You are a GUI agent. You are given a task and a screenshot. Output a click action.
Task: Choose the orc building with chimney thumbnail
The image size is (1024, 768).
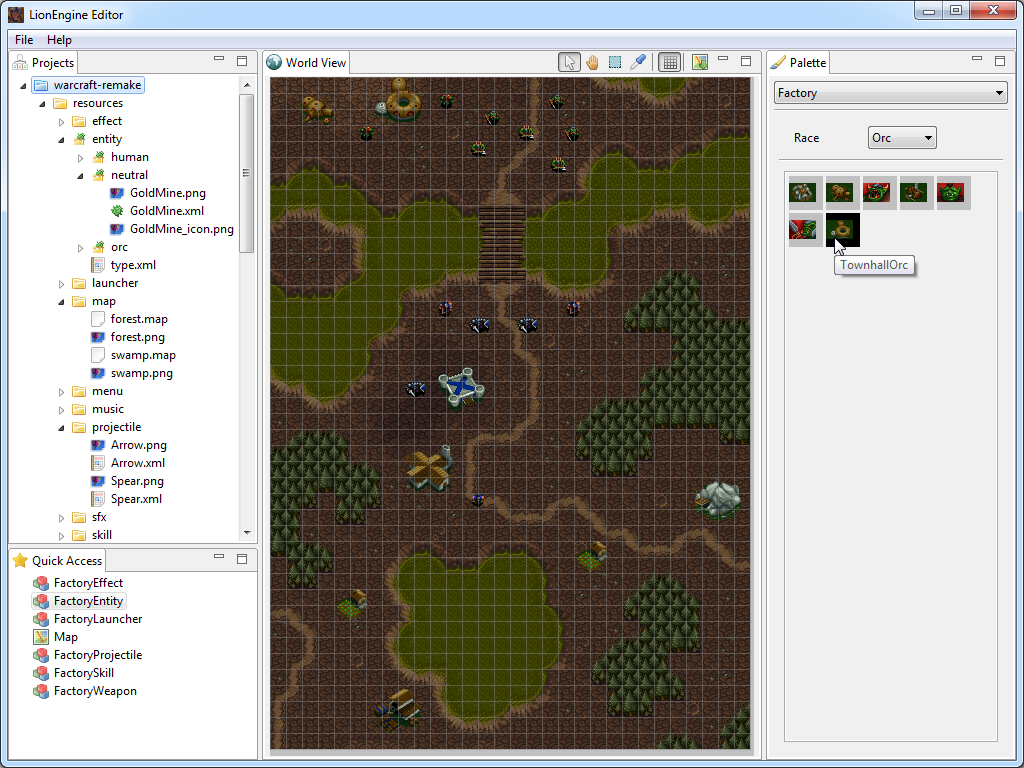917,193
